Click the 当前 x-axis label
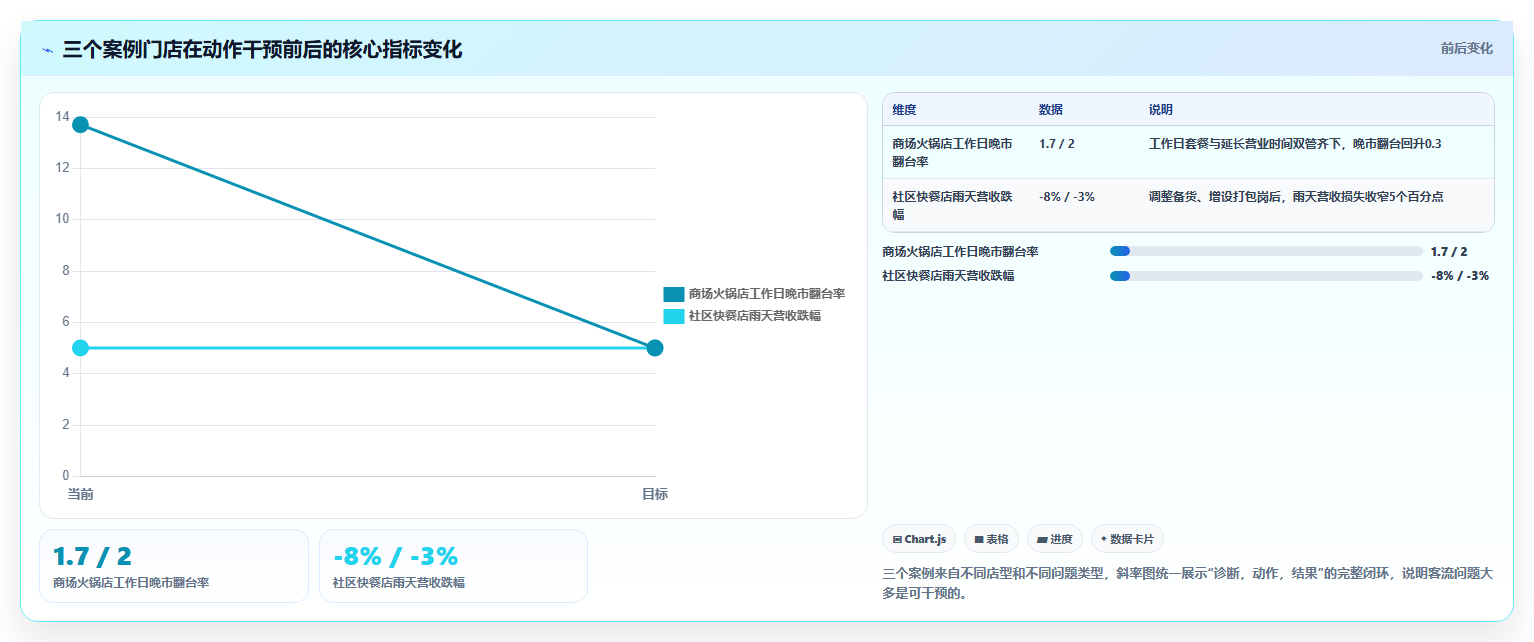This screenshot has height=642, width=1534. [x=80, y=494]
